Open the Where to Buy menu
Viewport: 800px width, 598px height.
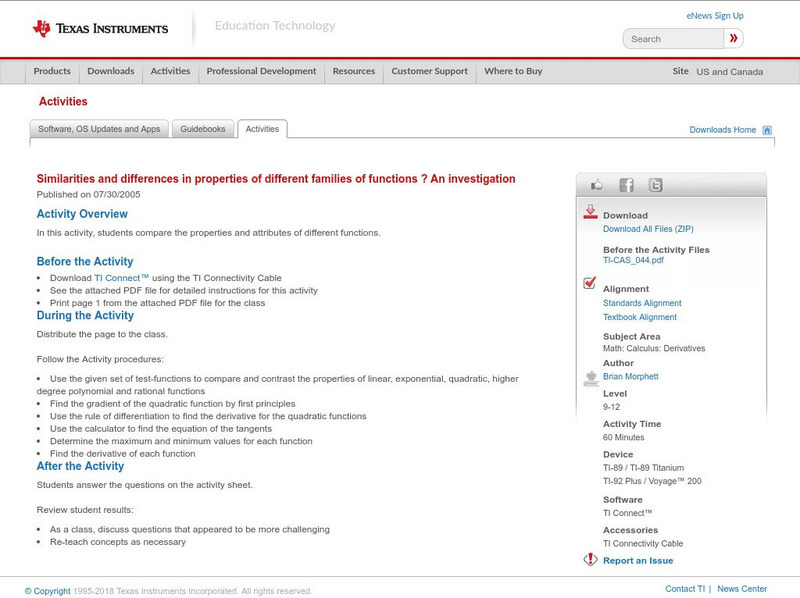(512, 71)
